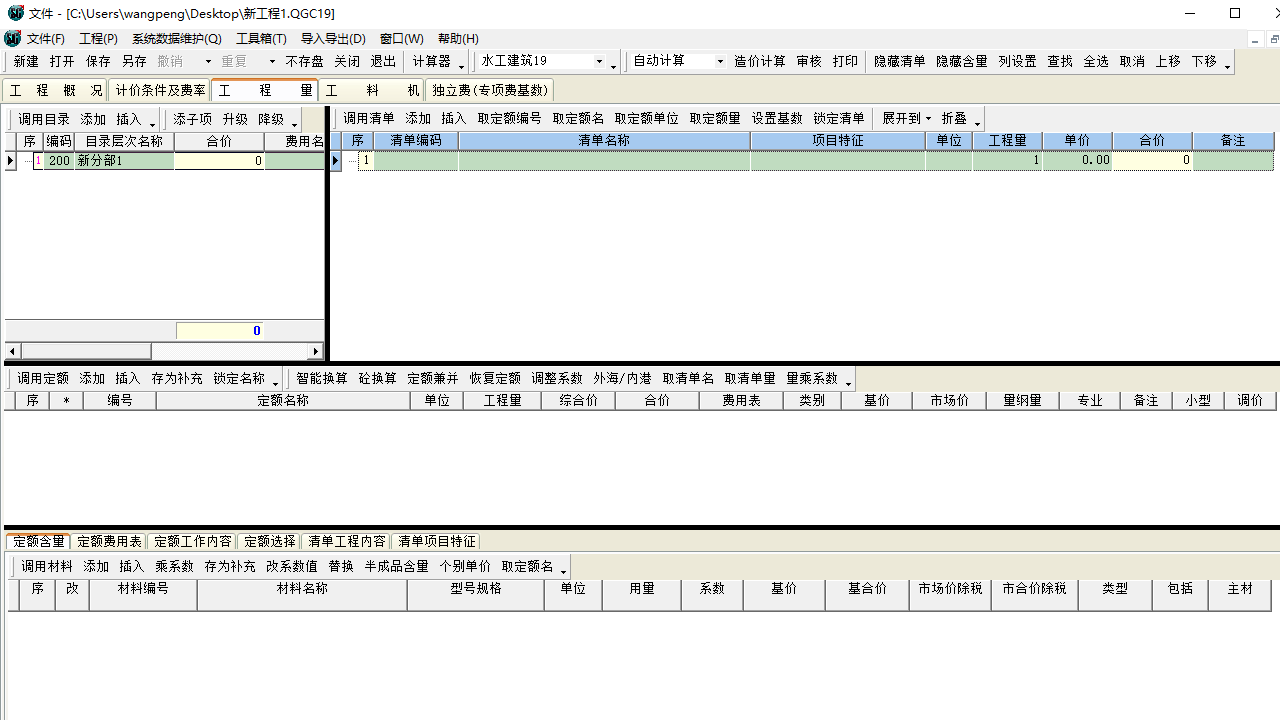This screenshot has height=720, width=1280.
Task: Click 智能换算 in the quota toolbar
Action: tap(322, 379)
